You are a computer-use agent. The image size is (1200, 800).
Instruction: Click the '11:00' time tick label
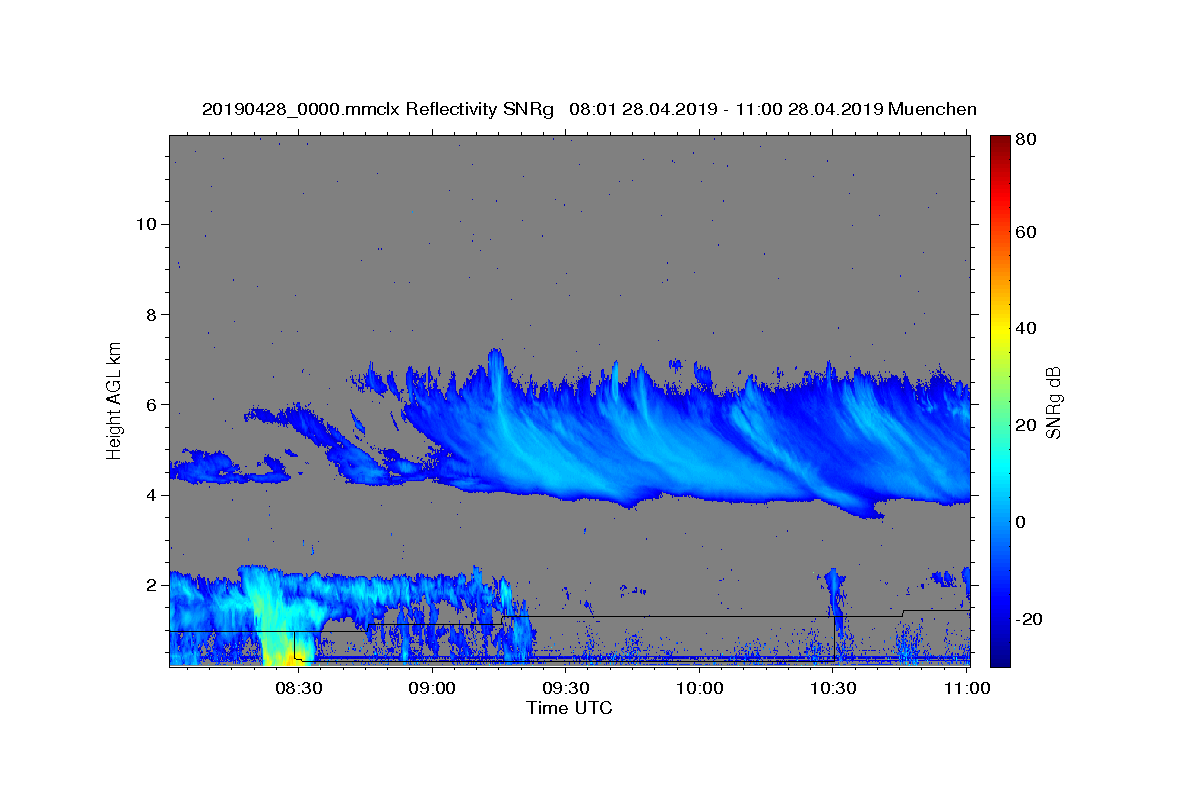point(966,688)
